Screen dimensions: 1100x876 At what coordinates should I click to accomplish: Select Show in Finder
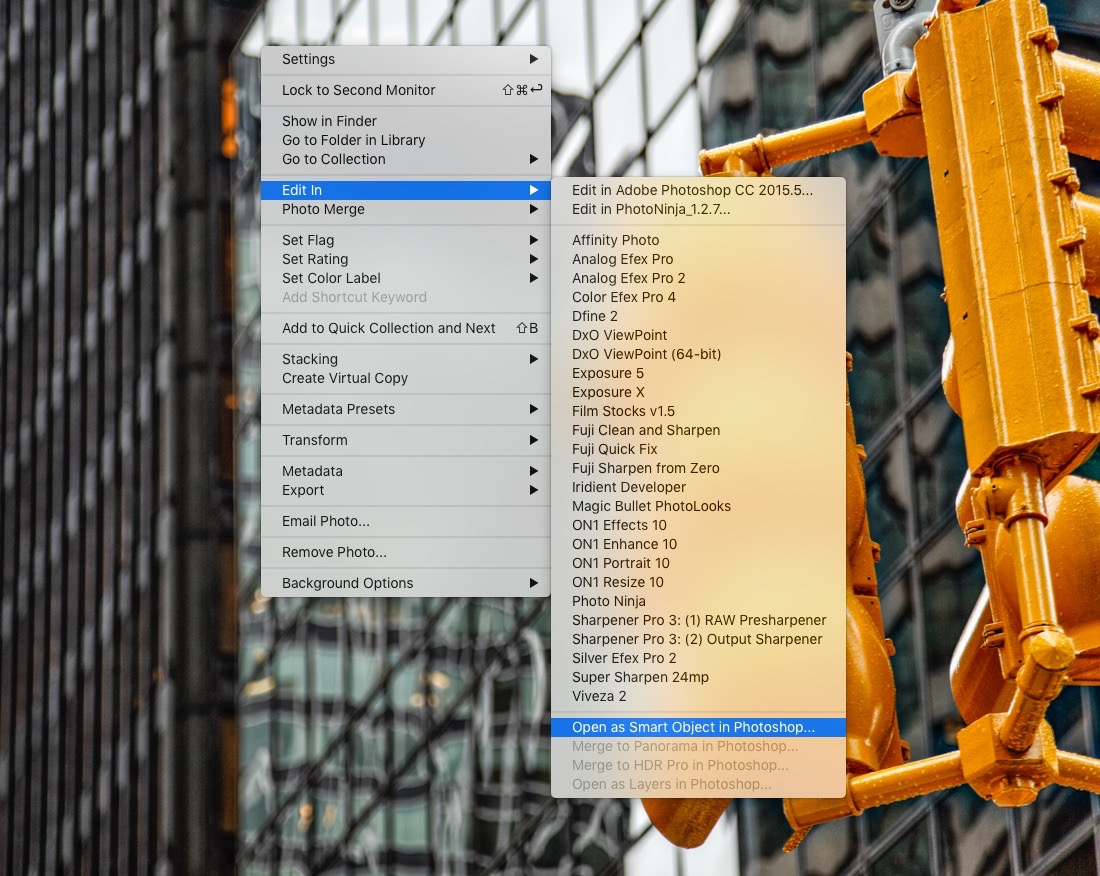pyautogui.click(x=405, y=121)
